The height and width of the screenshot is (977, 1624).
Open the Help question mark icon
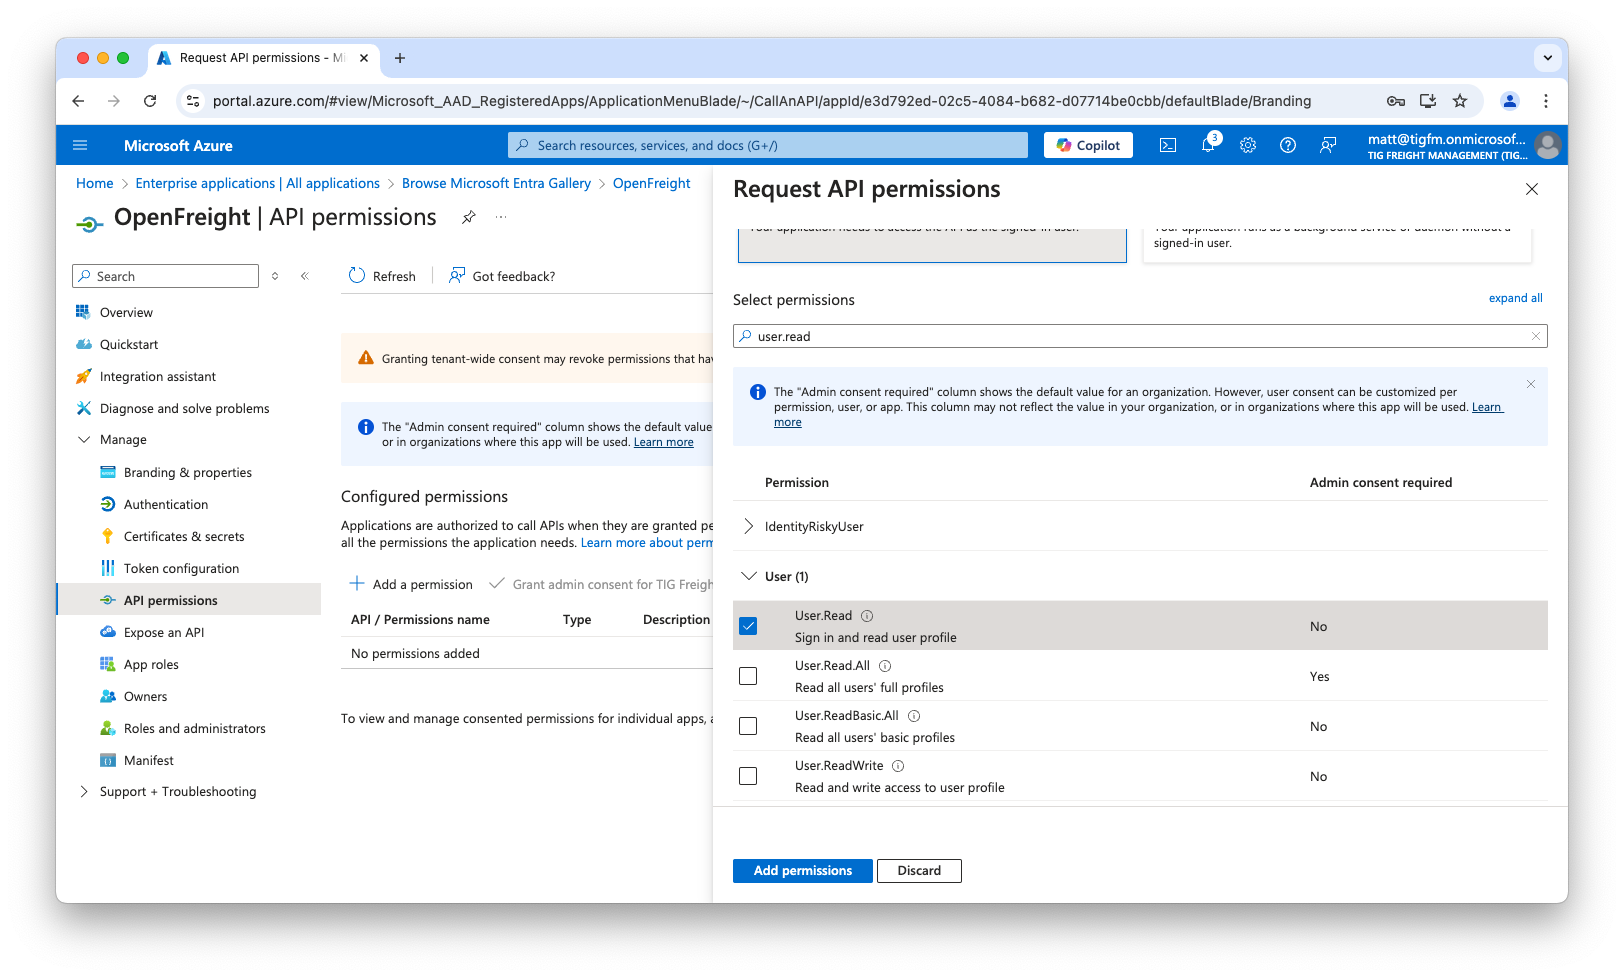coord(1288,145)
